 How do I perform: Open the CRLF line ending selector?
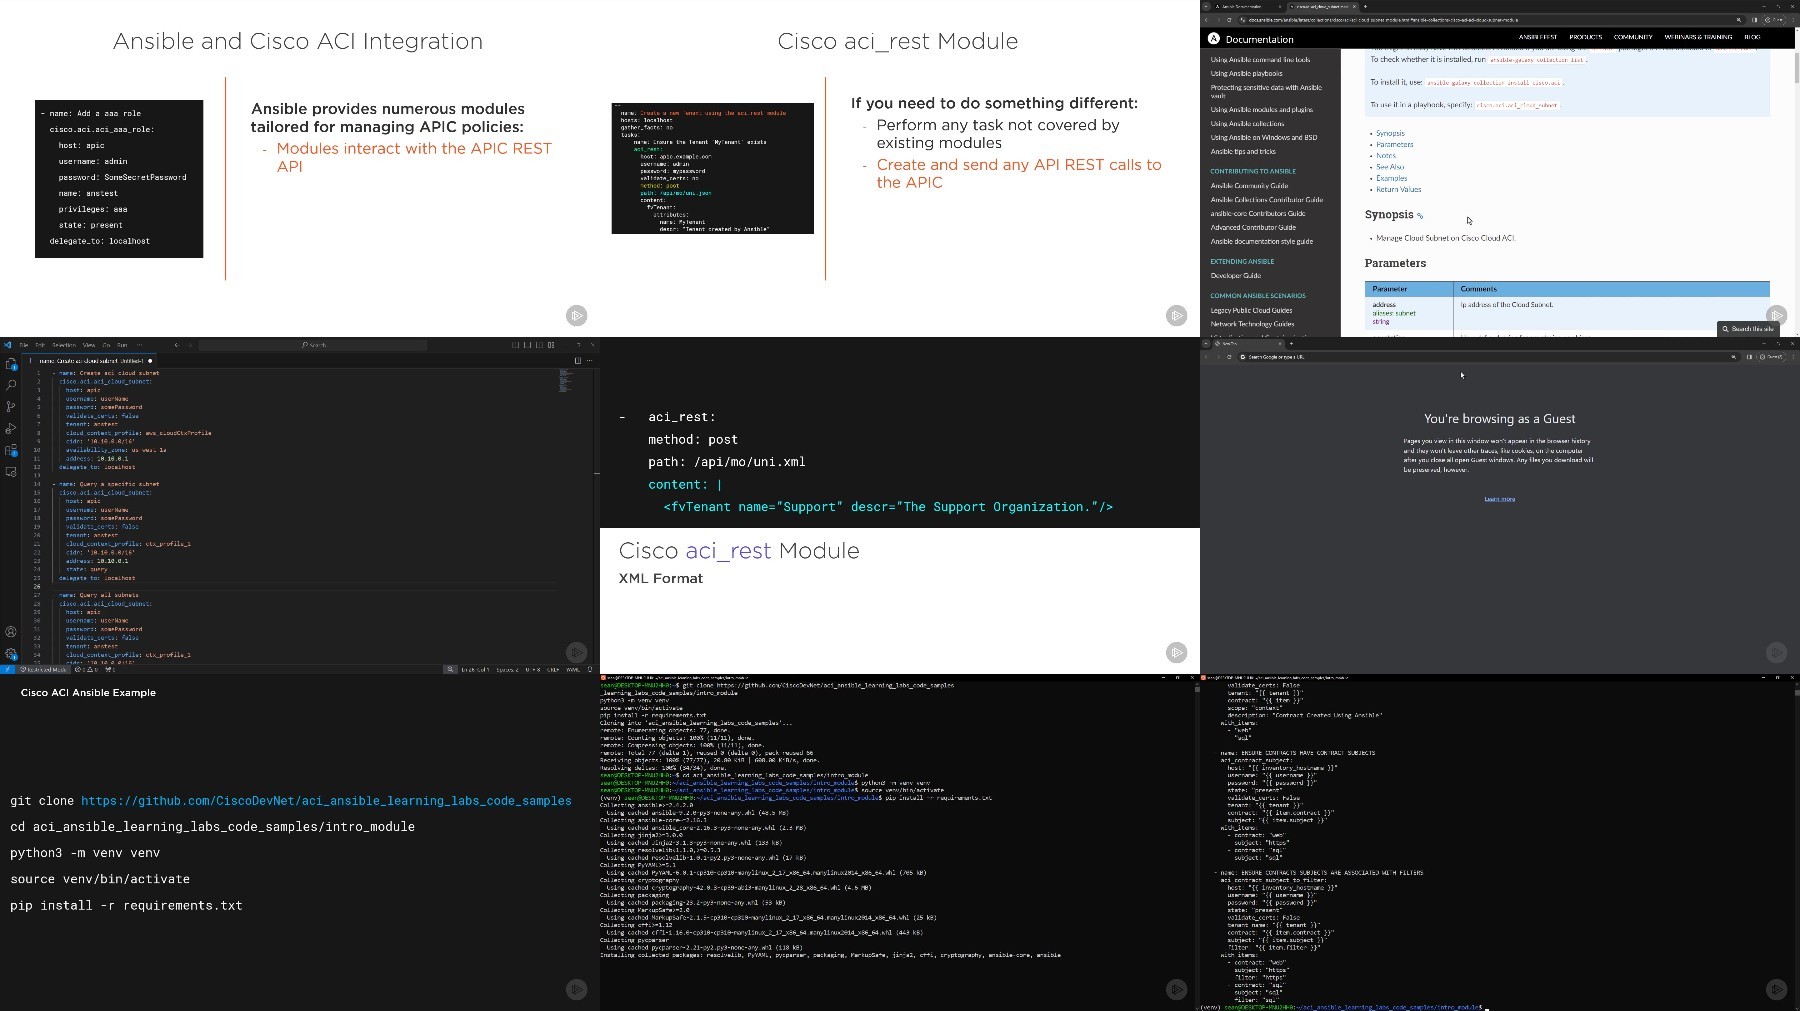553,670
